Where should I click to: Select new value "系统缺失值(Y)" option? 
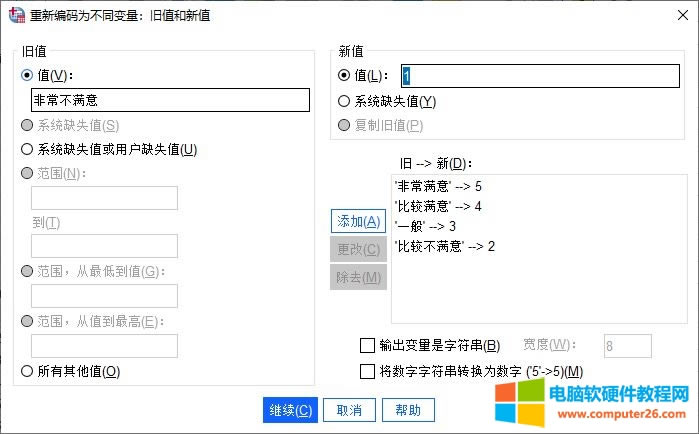click(x=345, y=100)
